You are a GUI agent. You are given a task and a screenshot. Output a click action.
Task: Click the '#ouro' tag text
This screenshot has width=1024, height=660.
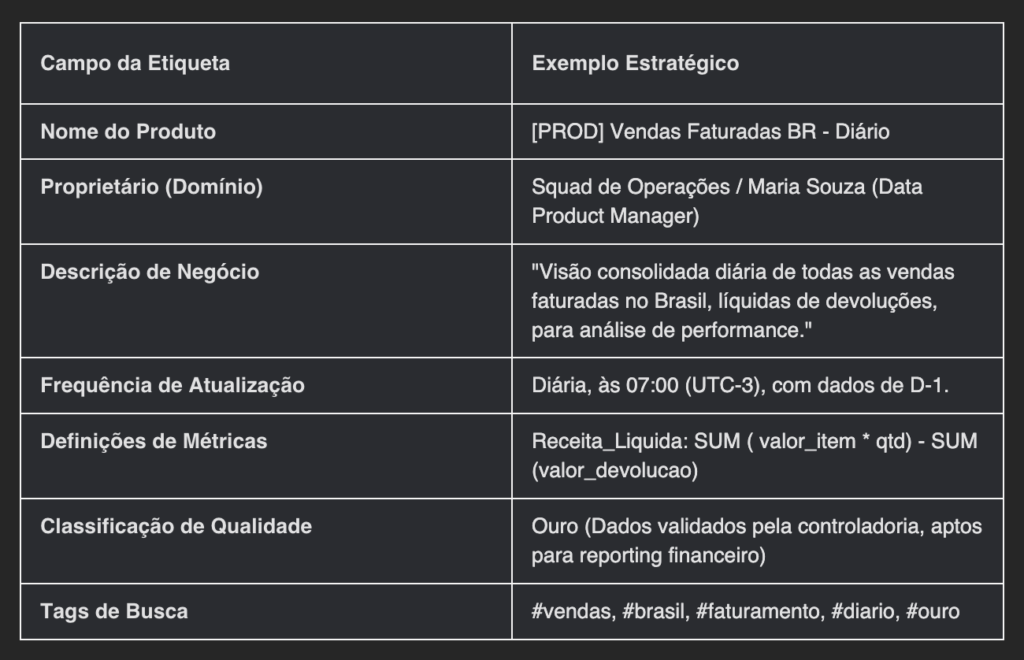click(x=933, y=612)
